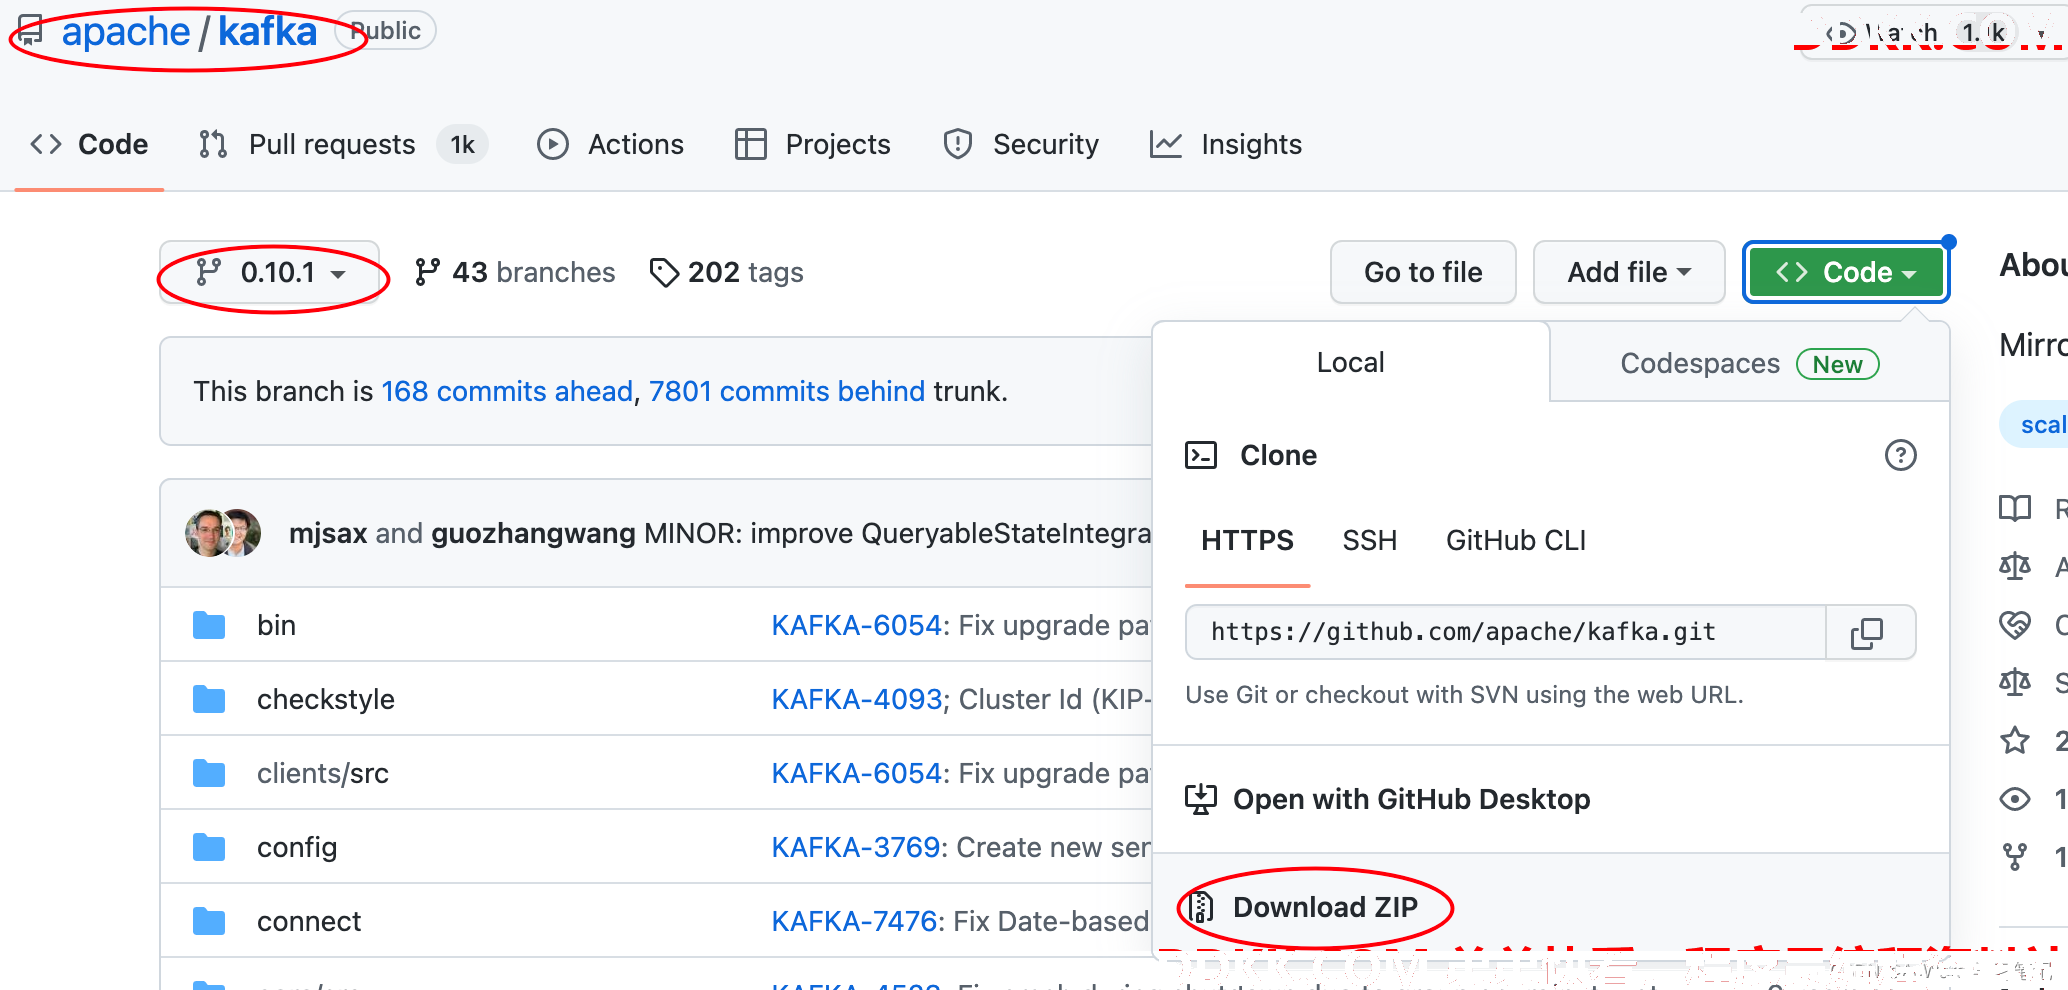Open the Insights tab
The width and height of the screenshot is (2068, 990).
point(1225,144)
